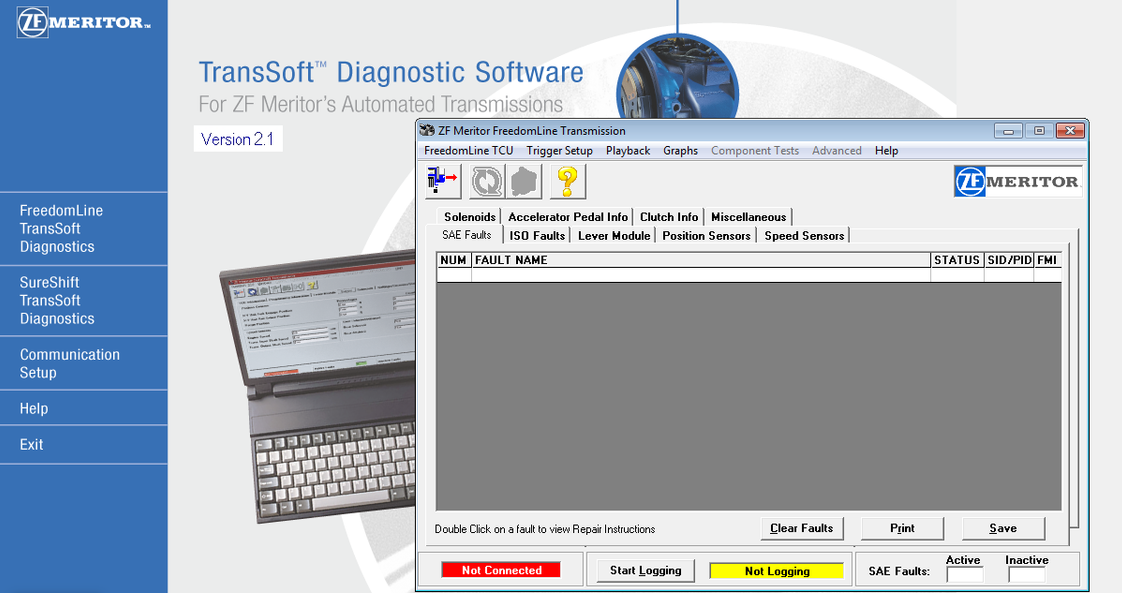Click the refresh arrows toolbar icon
This screenshot has height=593, width=1122.
487,181
